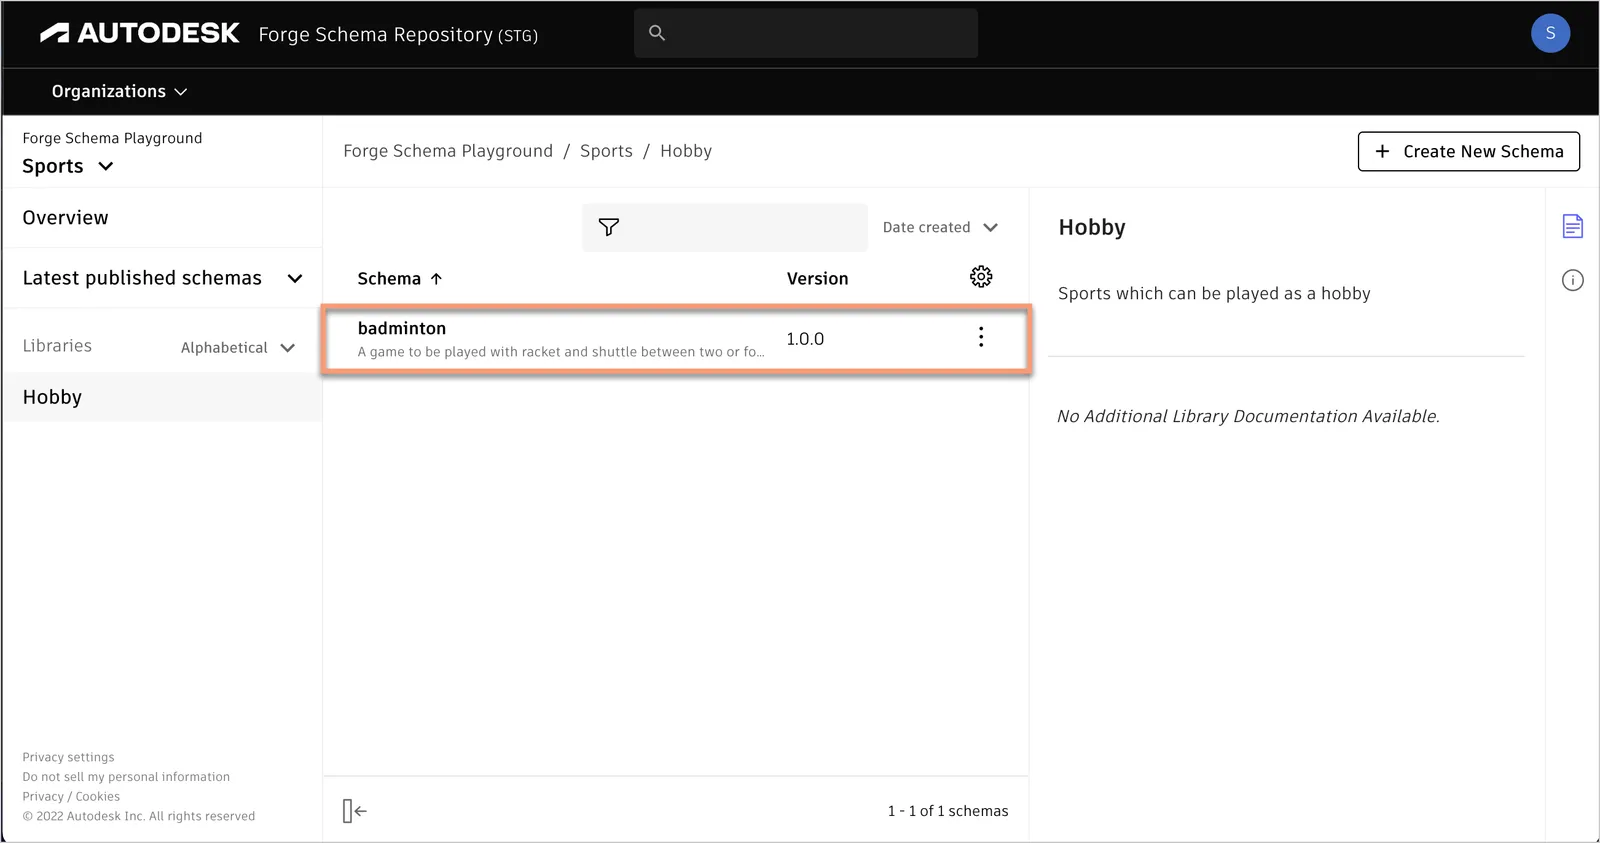Expand the Sports organization switcher

pyautogui.click(x=67, y=166)
